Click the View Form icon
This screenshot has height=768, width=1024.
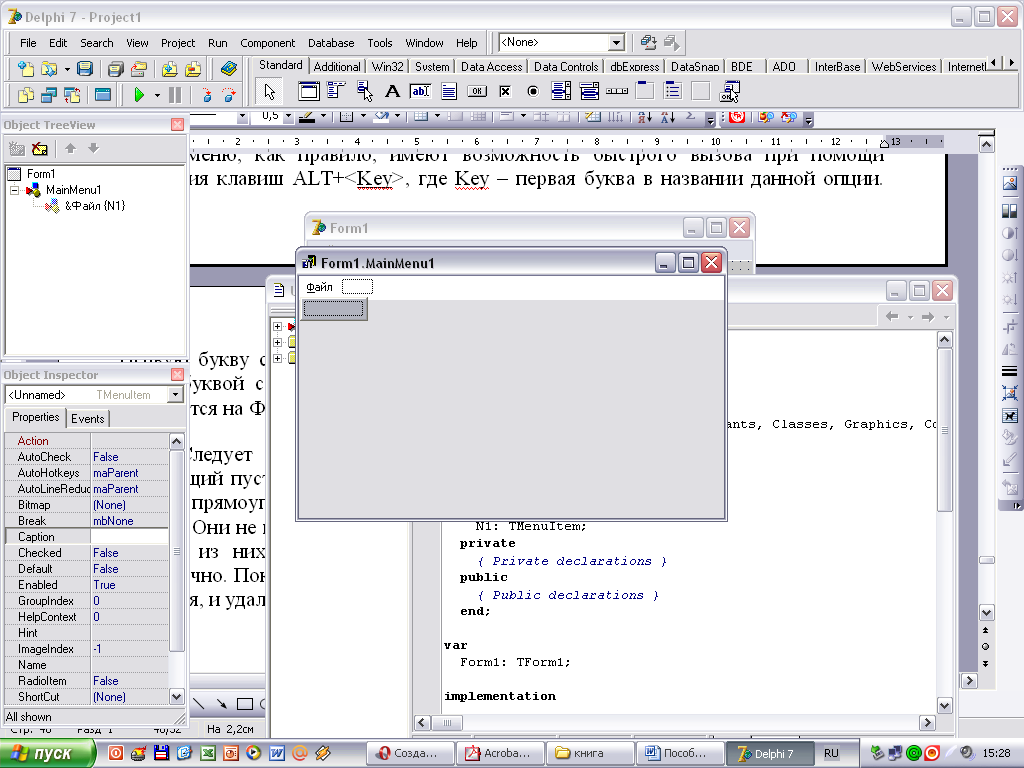(49, 95)
